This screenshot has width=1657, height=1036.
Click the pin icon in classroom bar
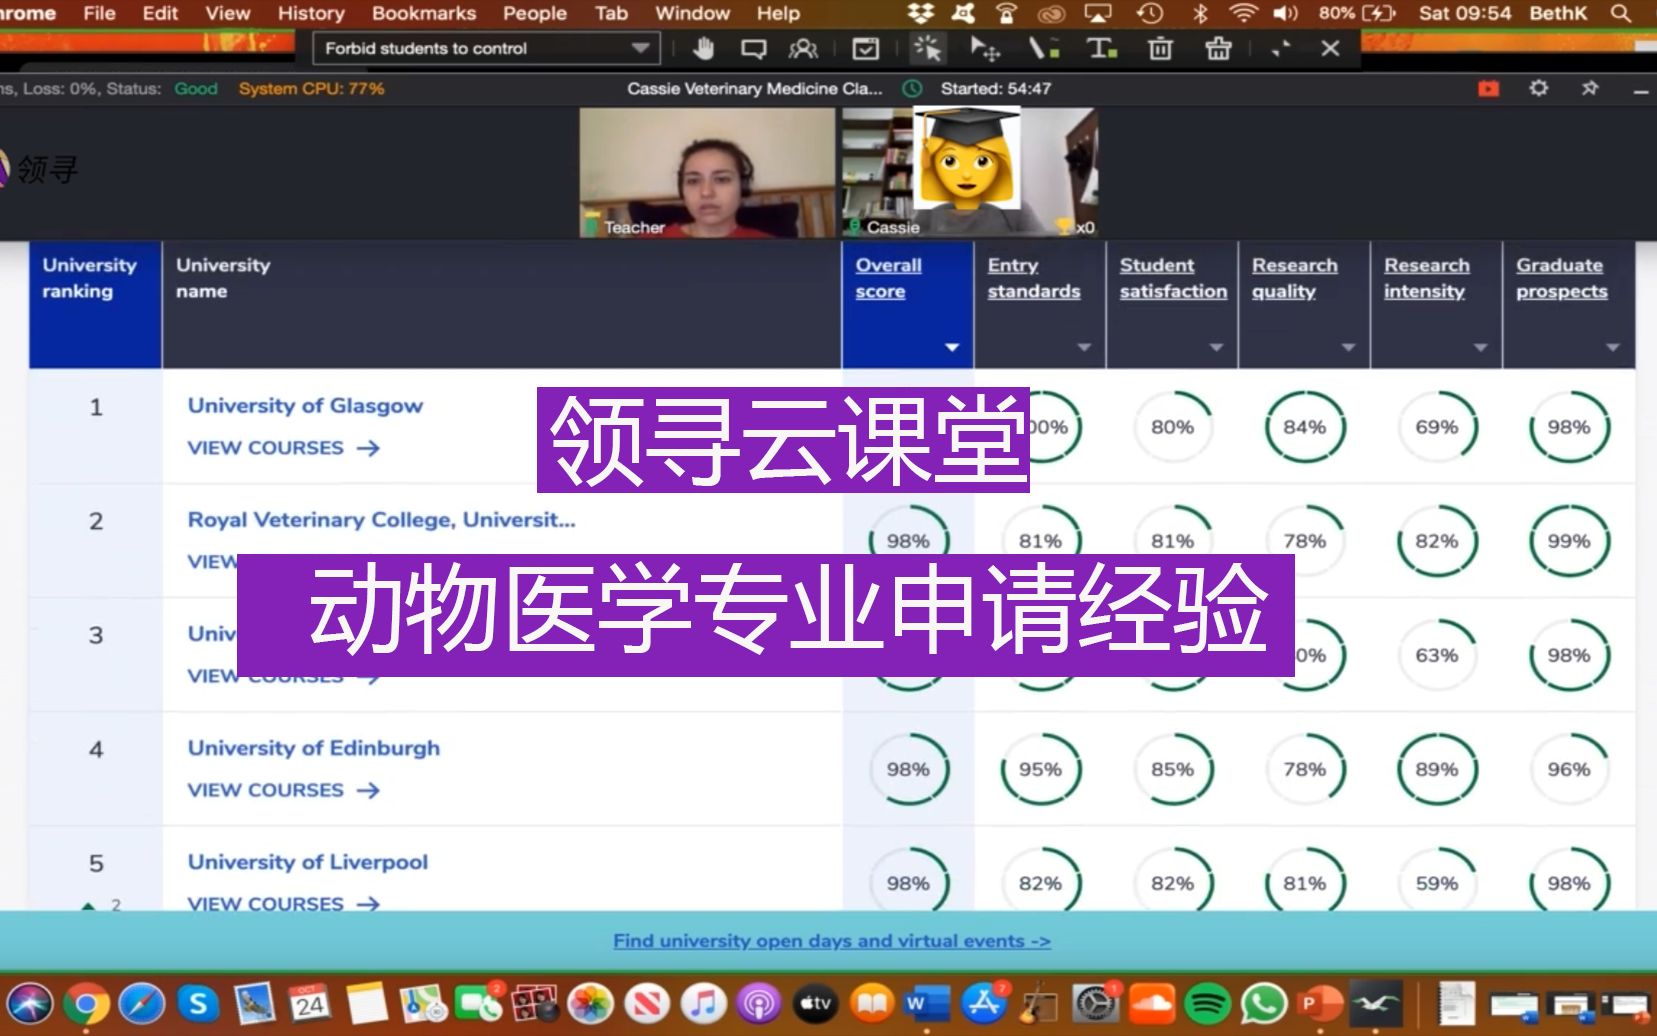[x=1590, y=88]
